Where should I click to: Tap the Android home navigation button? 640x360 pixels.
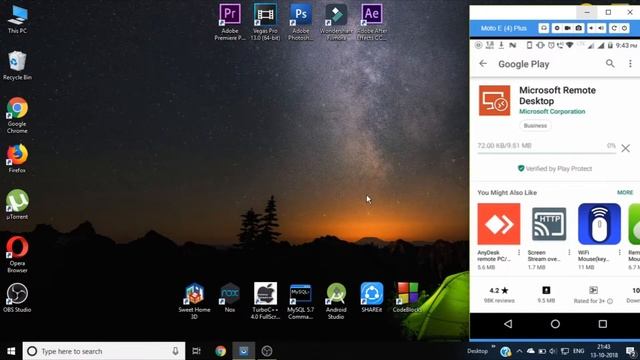[x=555, y=324]
